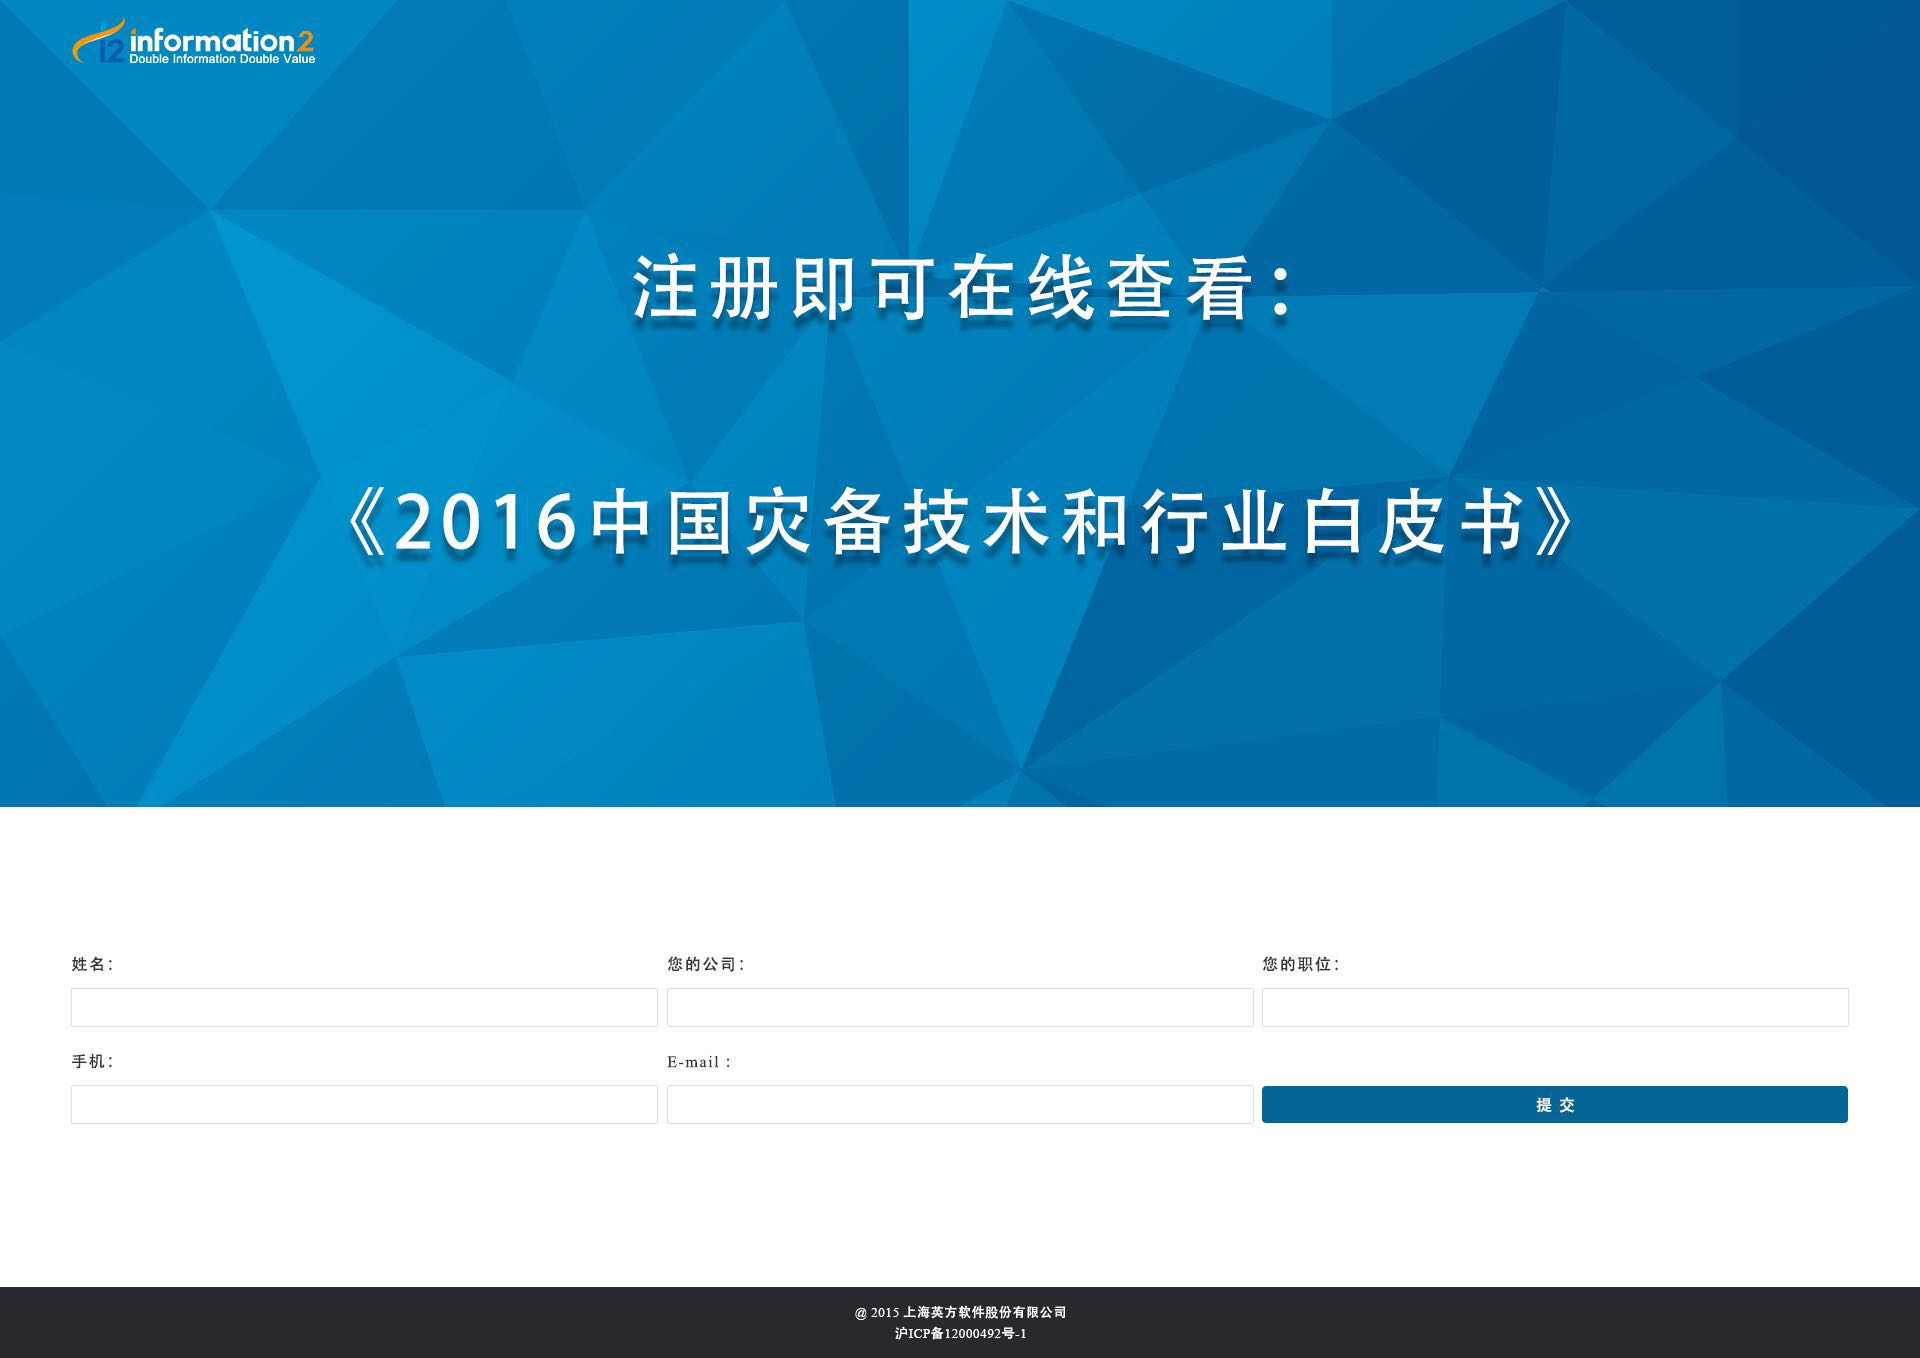Focus the 您的职位 input field
The height and width of the screenshot is (1358, 1920).
pos(1554,1007)
